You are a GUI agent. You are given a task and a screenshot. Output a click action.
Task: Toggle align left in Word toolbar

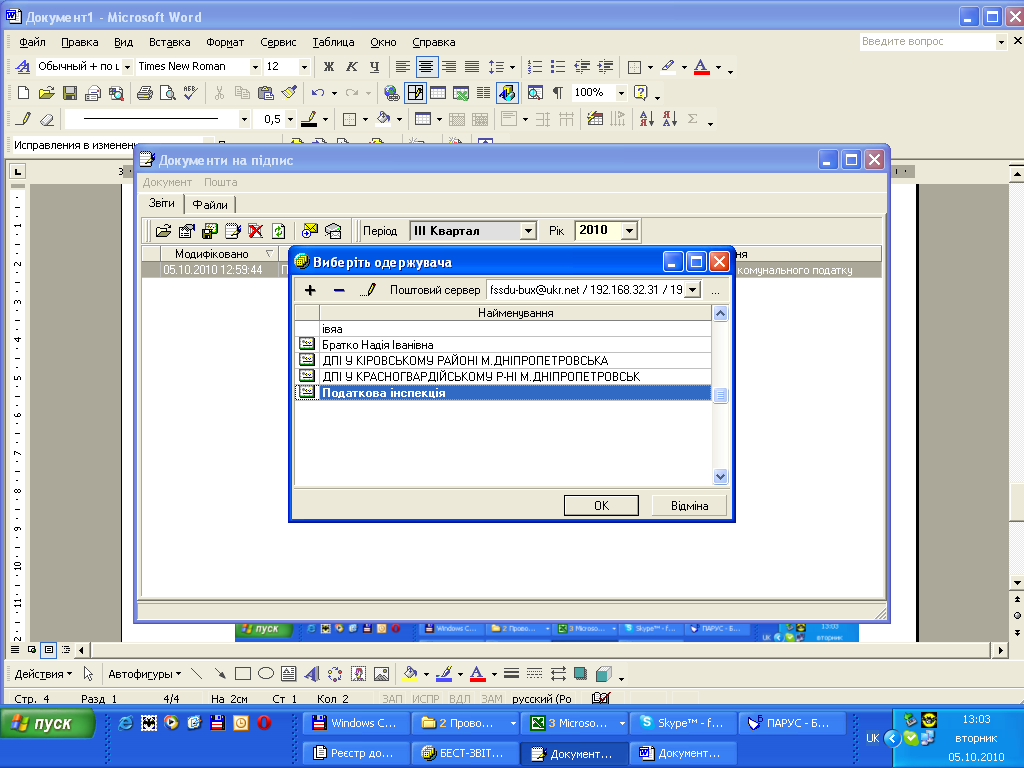(x=403, y=66)
